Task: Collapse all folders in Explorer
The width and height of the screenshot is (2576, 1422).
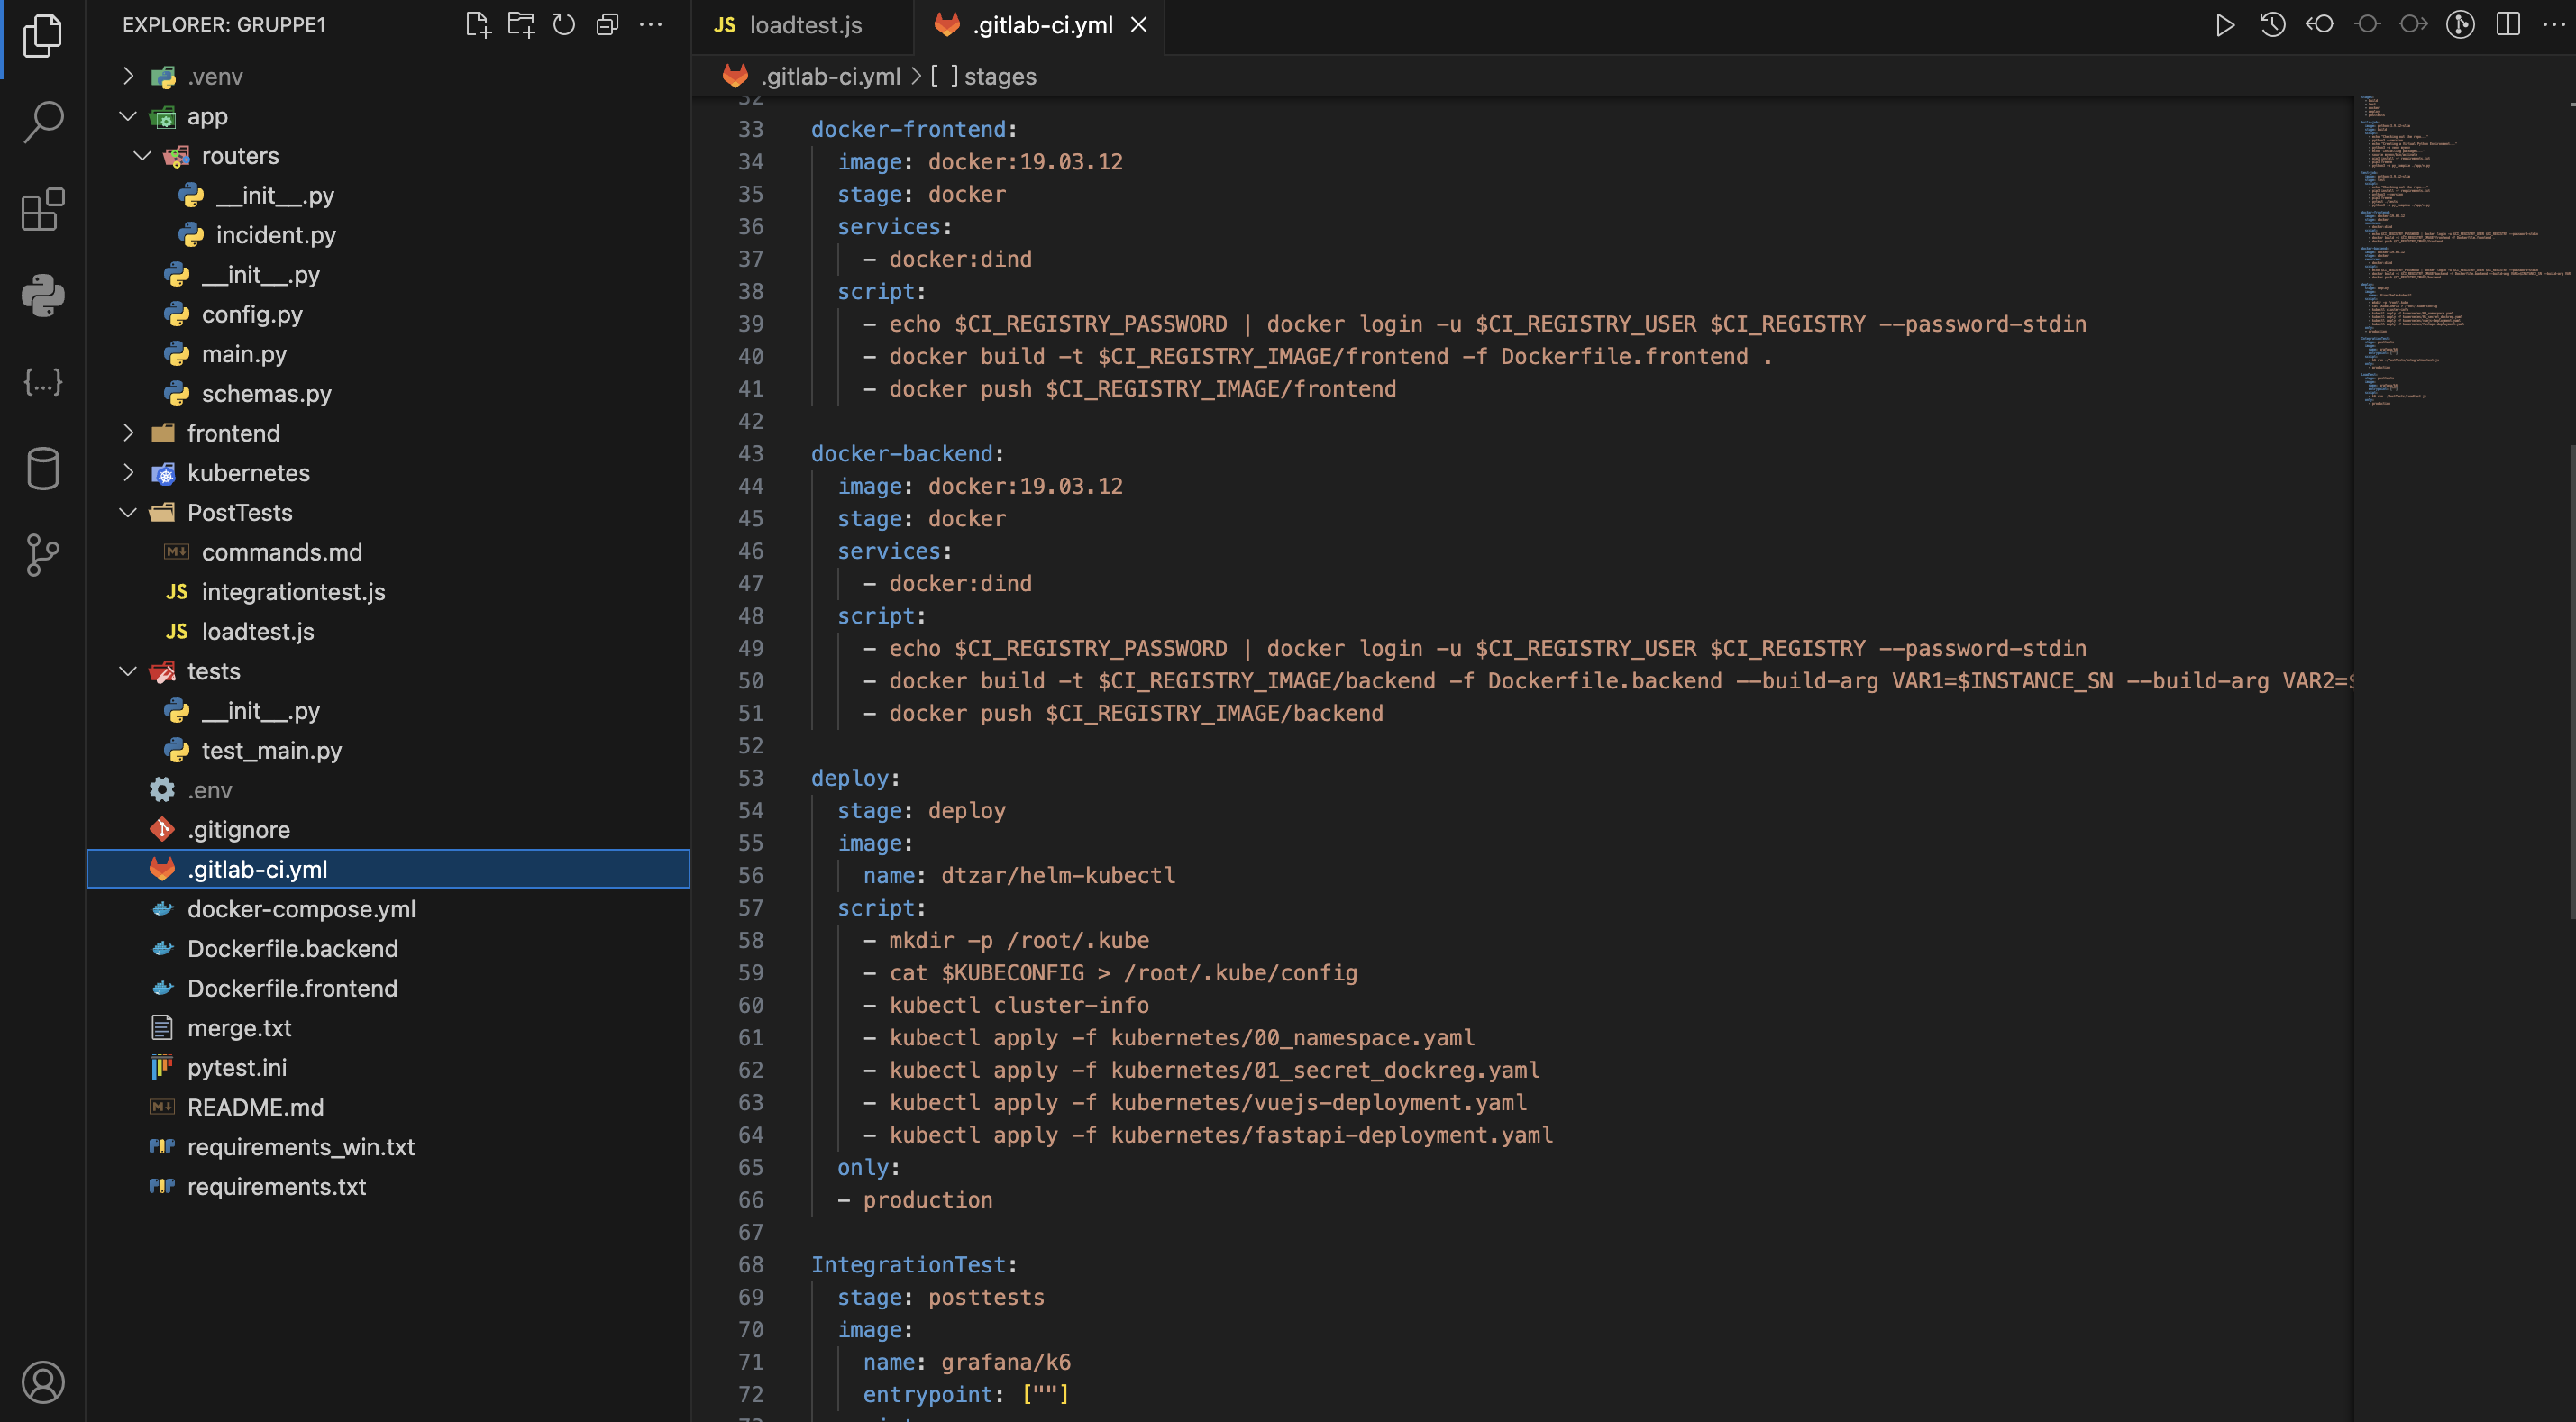Action: click(x=607, y=24)
